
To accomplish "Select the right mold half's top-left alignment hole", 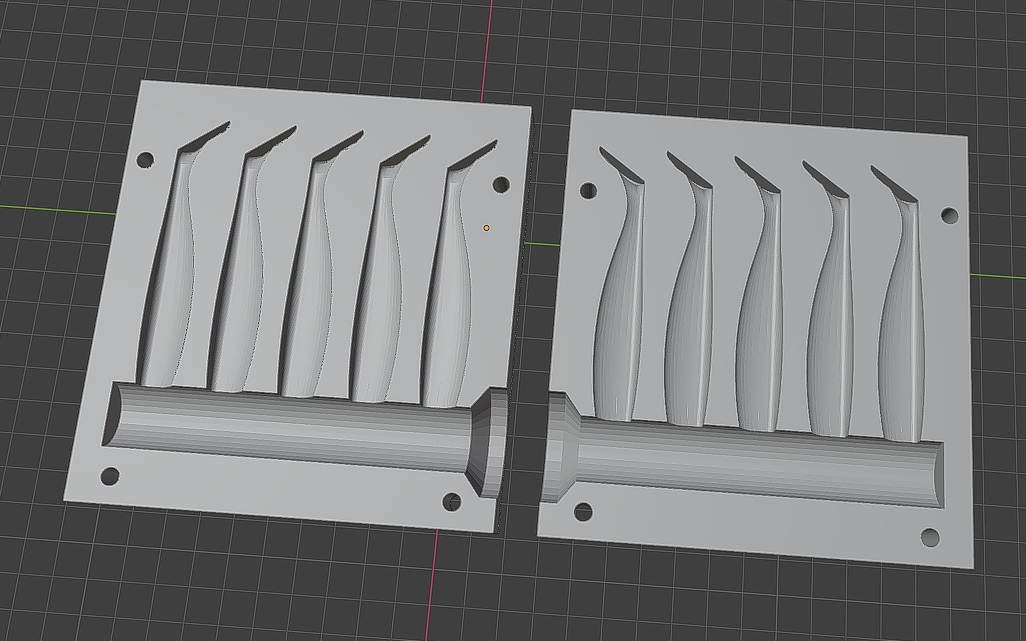I will (x=588, y=190).
